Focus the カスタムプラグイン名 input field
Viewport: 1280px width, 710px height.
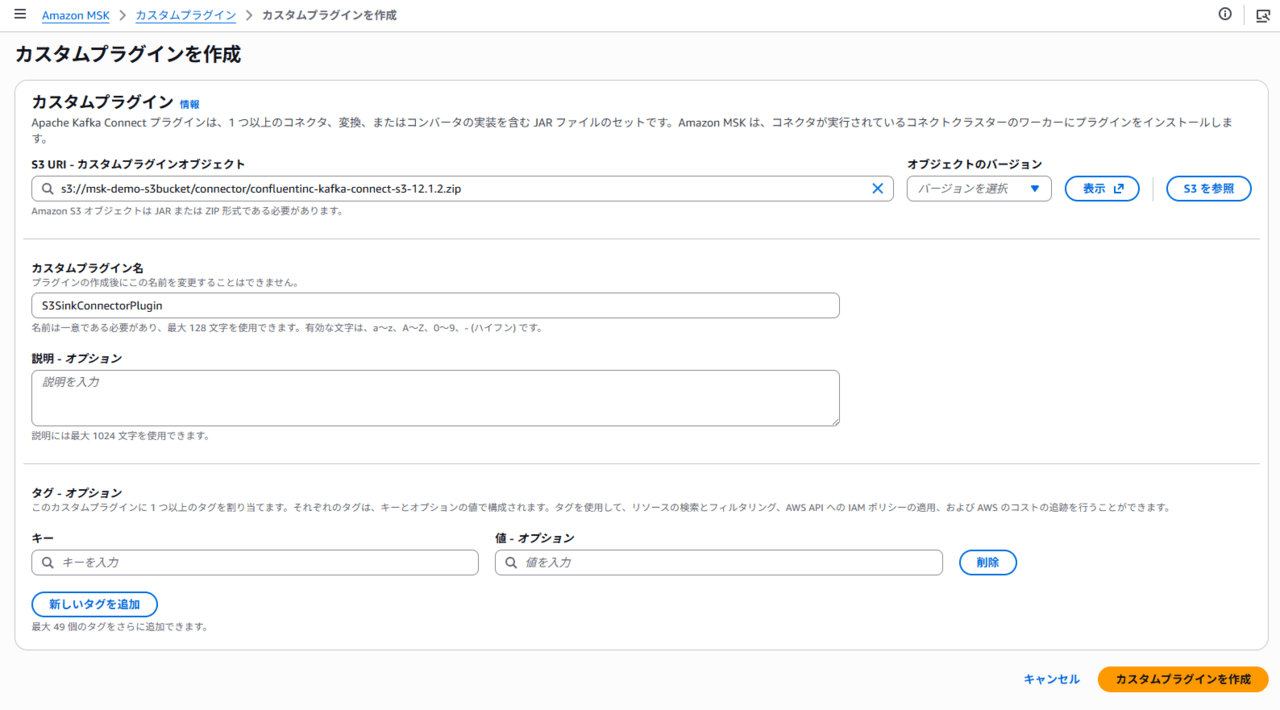coord(435,306)
